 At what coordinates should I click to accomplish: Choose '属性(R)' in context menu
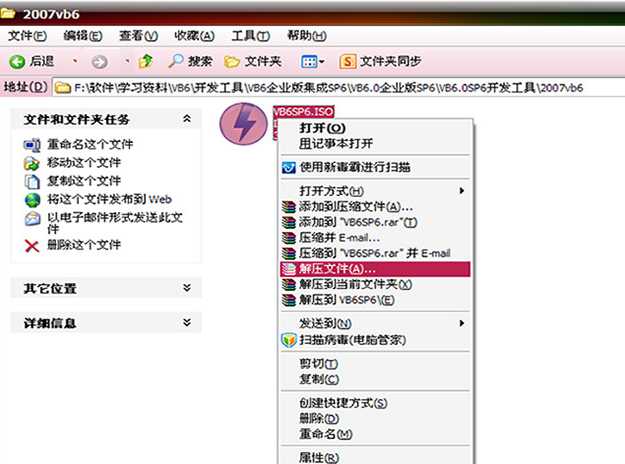tap(375, 457)
